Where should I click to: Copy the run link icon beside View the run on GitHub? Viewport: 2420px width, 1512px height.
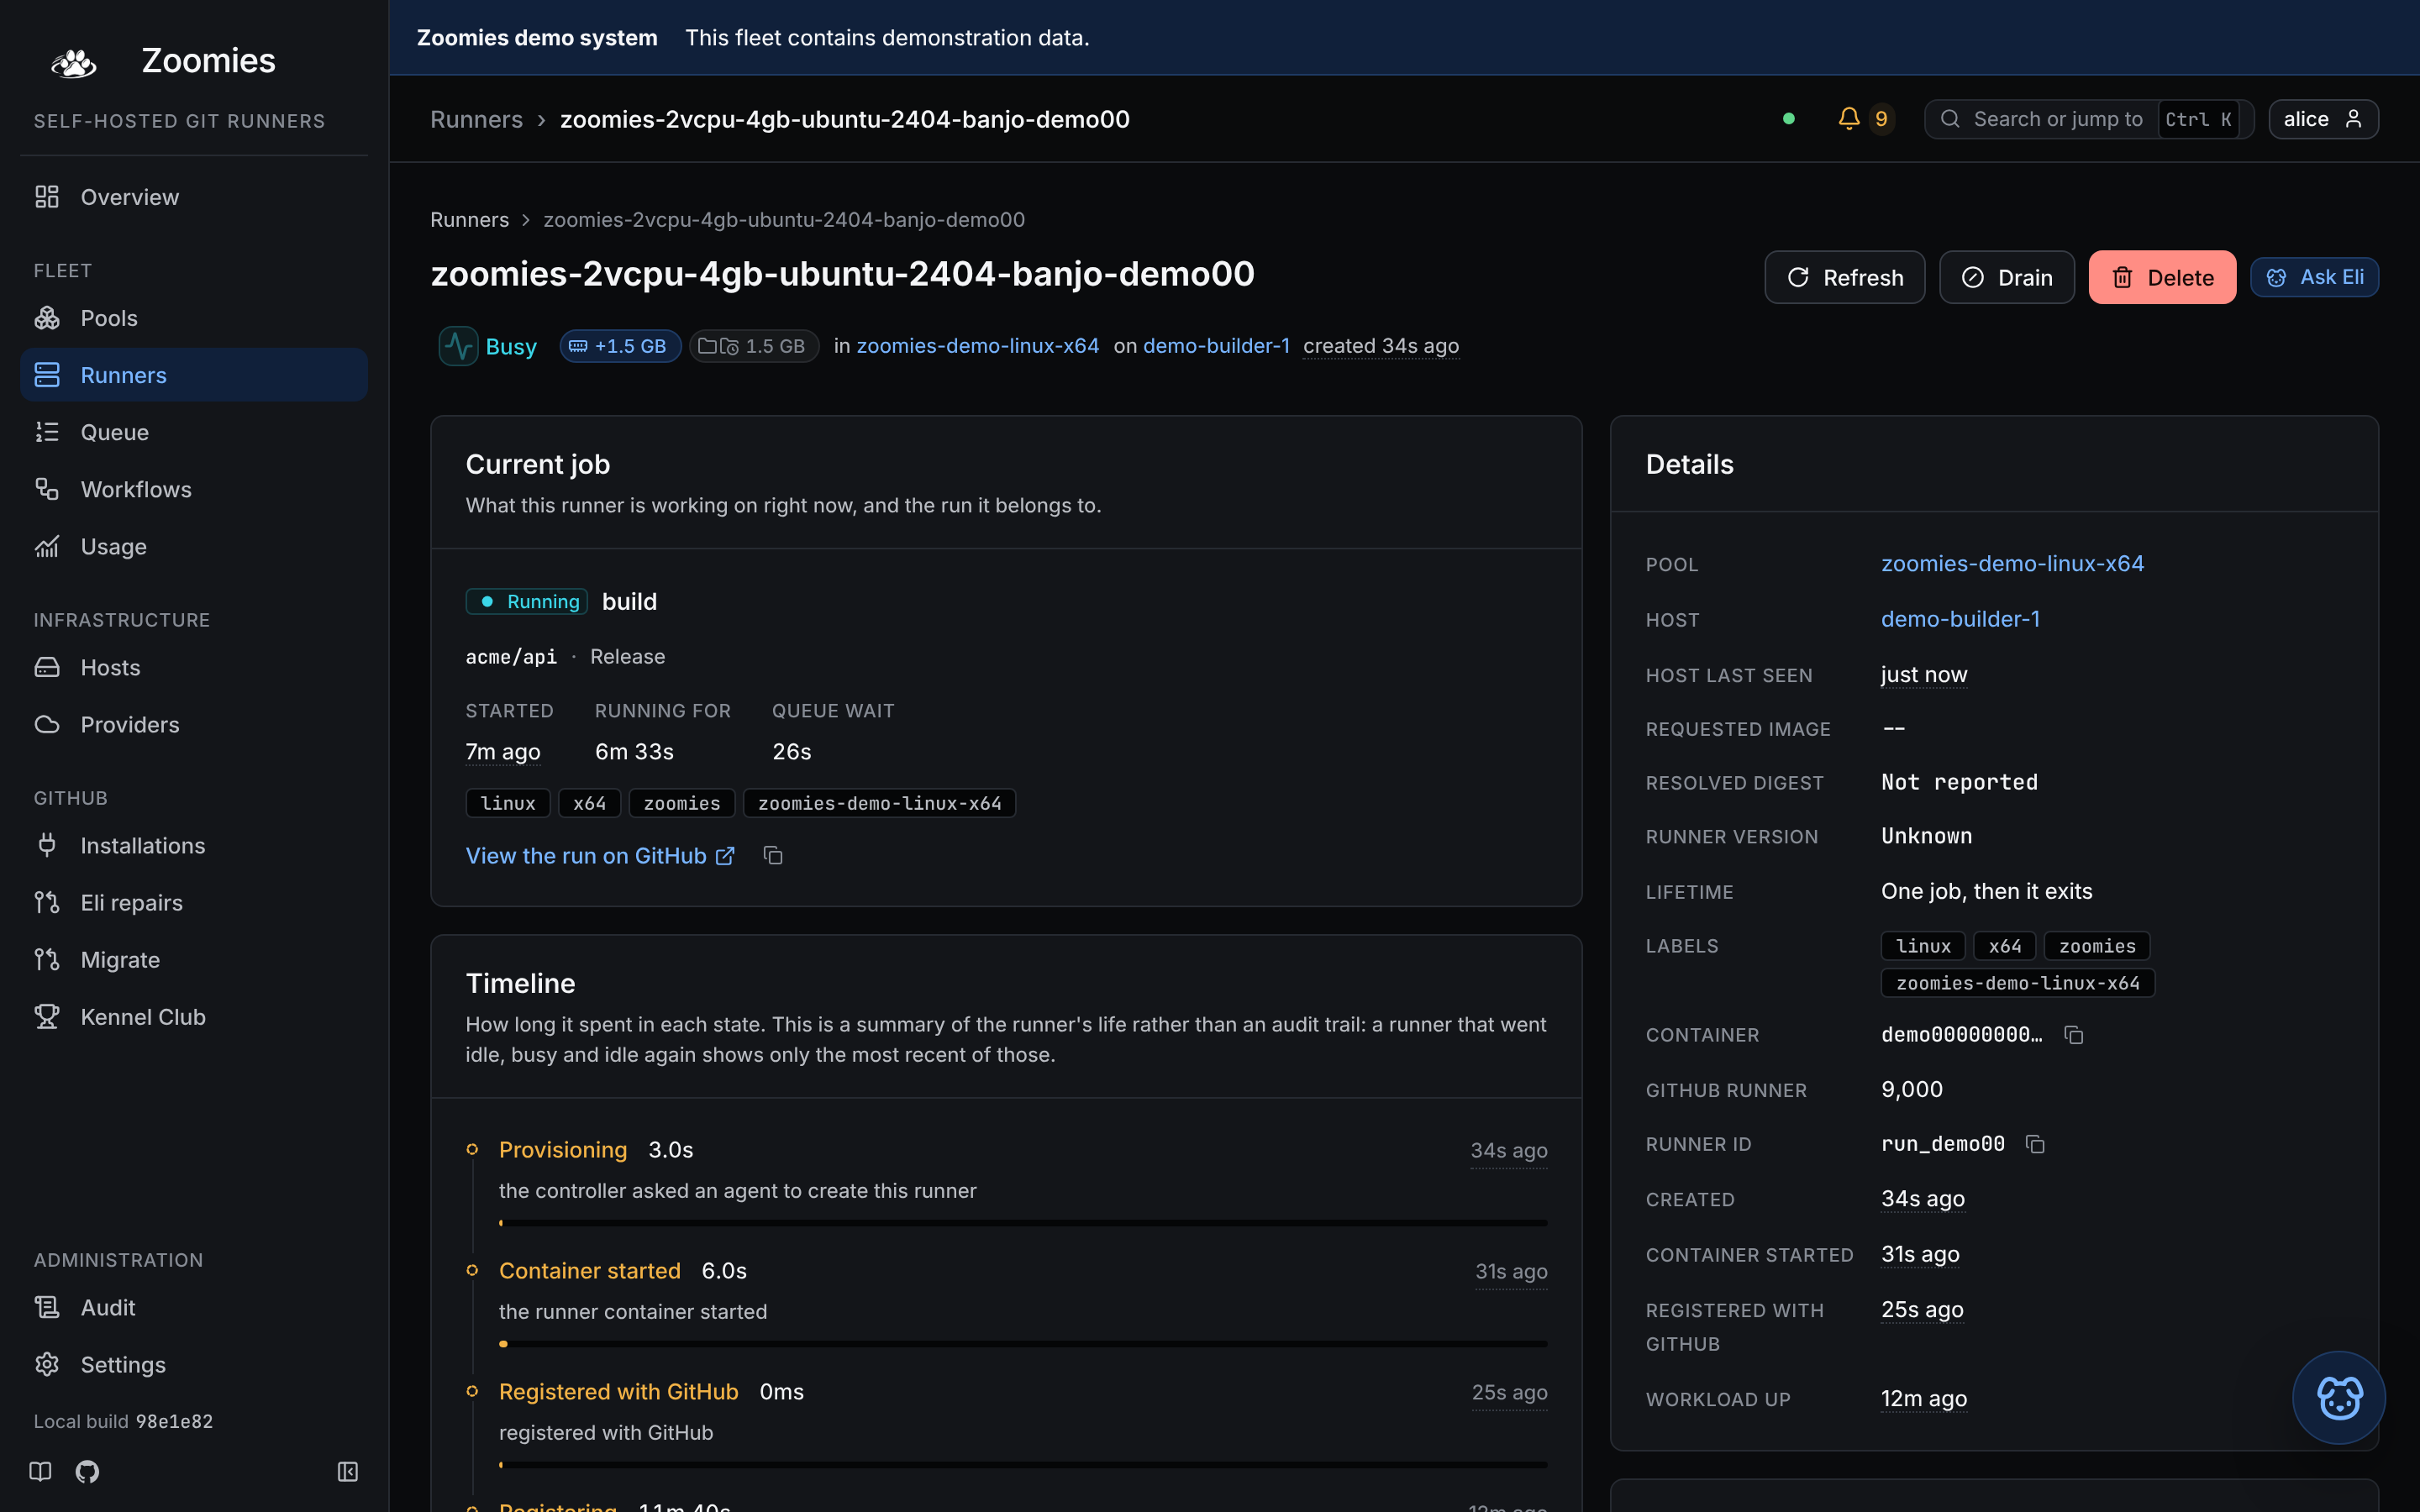pos(773,856)
